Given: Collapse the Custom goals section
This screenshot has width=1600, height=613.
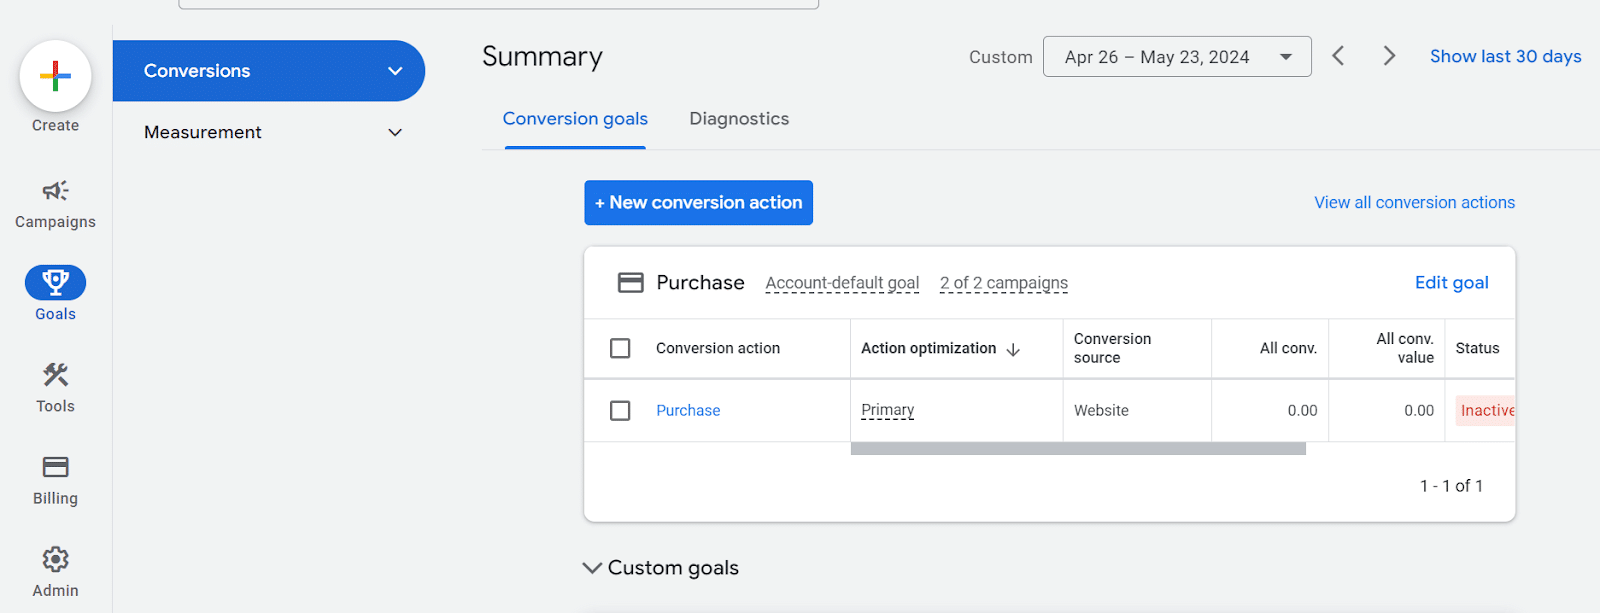Looking at the screenshot, I should [x=592, y=568].
